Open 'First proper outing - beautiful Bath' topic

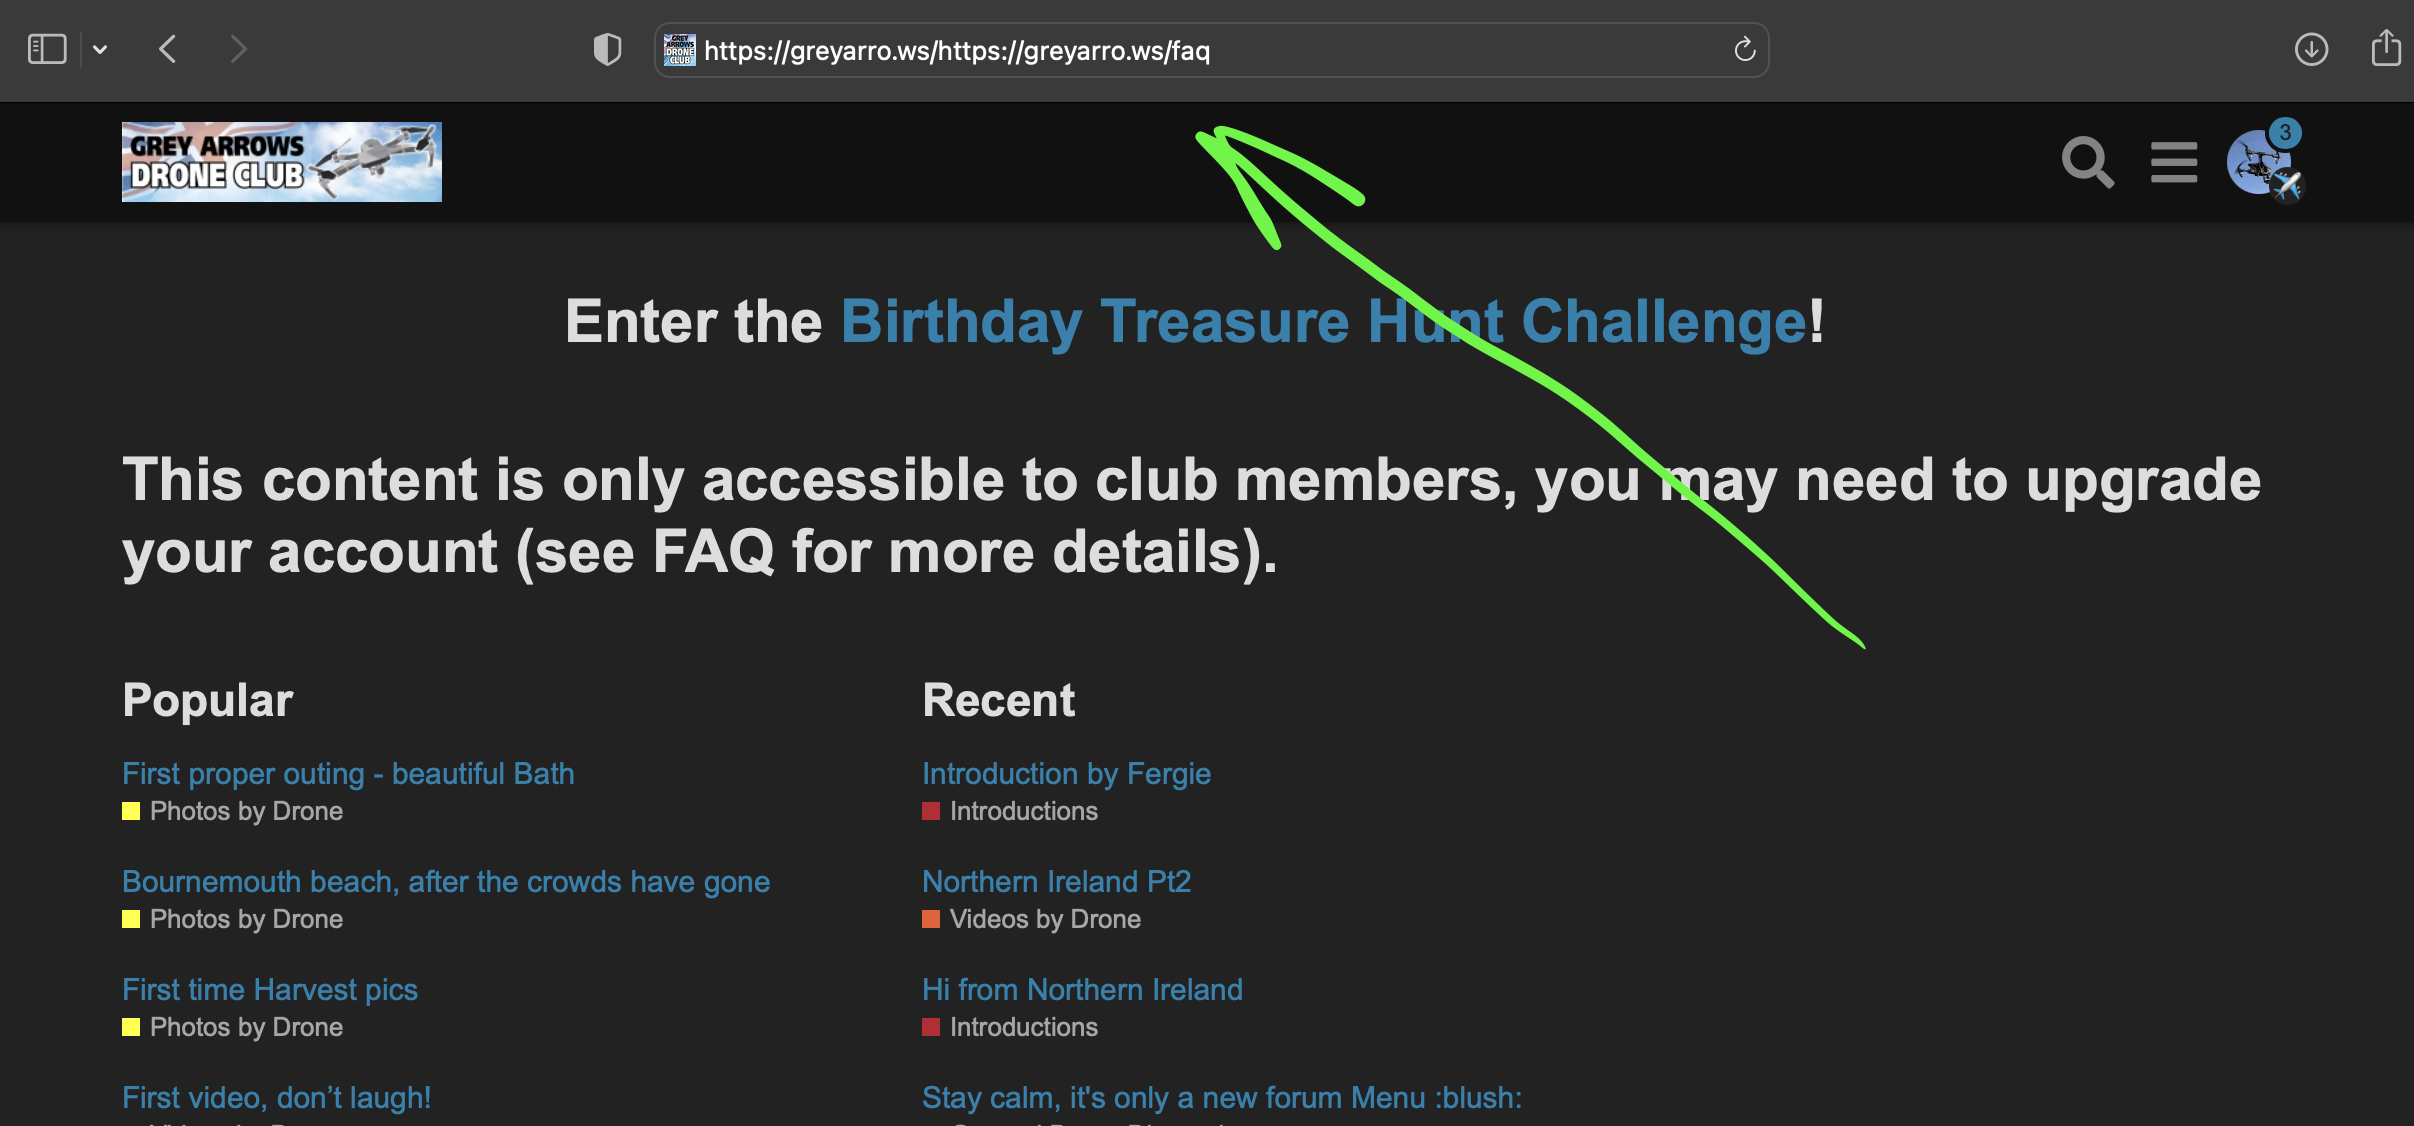pyautogui.click(x=348, y=774)
